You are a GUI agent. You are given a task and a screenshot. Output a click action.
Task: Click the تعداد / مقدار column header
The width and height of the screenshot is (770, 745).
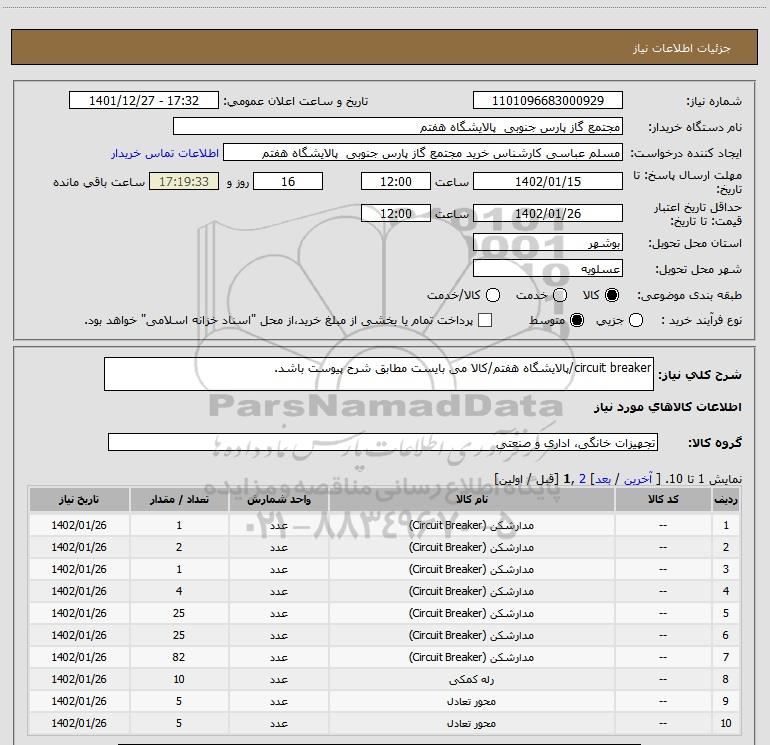pyautogui.click(x=179, y=499)
